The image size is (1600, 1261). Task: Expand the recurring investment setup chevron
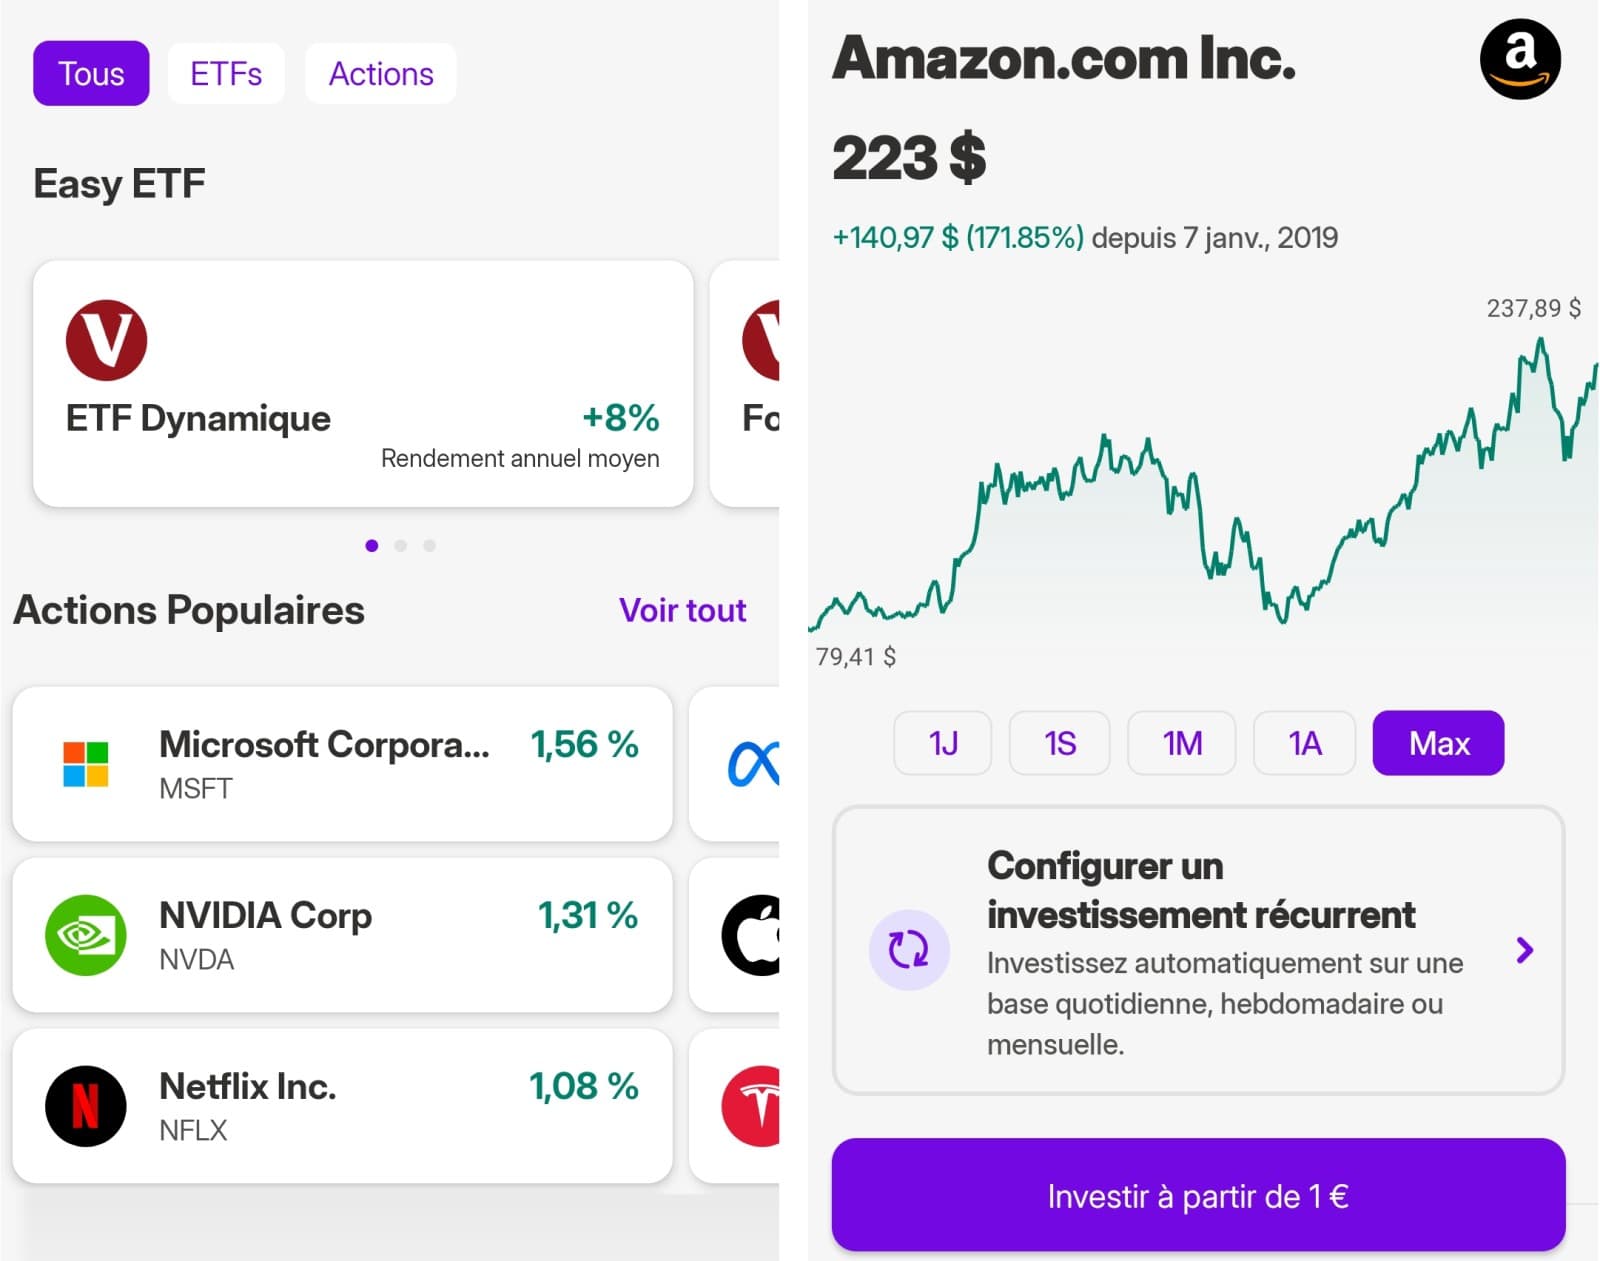coord(1524,950)
